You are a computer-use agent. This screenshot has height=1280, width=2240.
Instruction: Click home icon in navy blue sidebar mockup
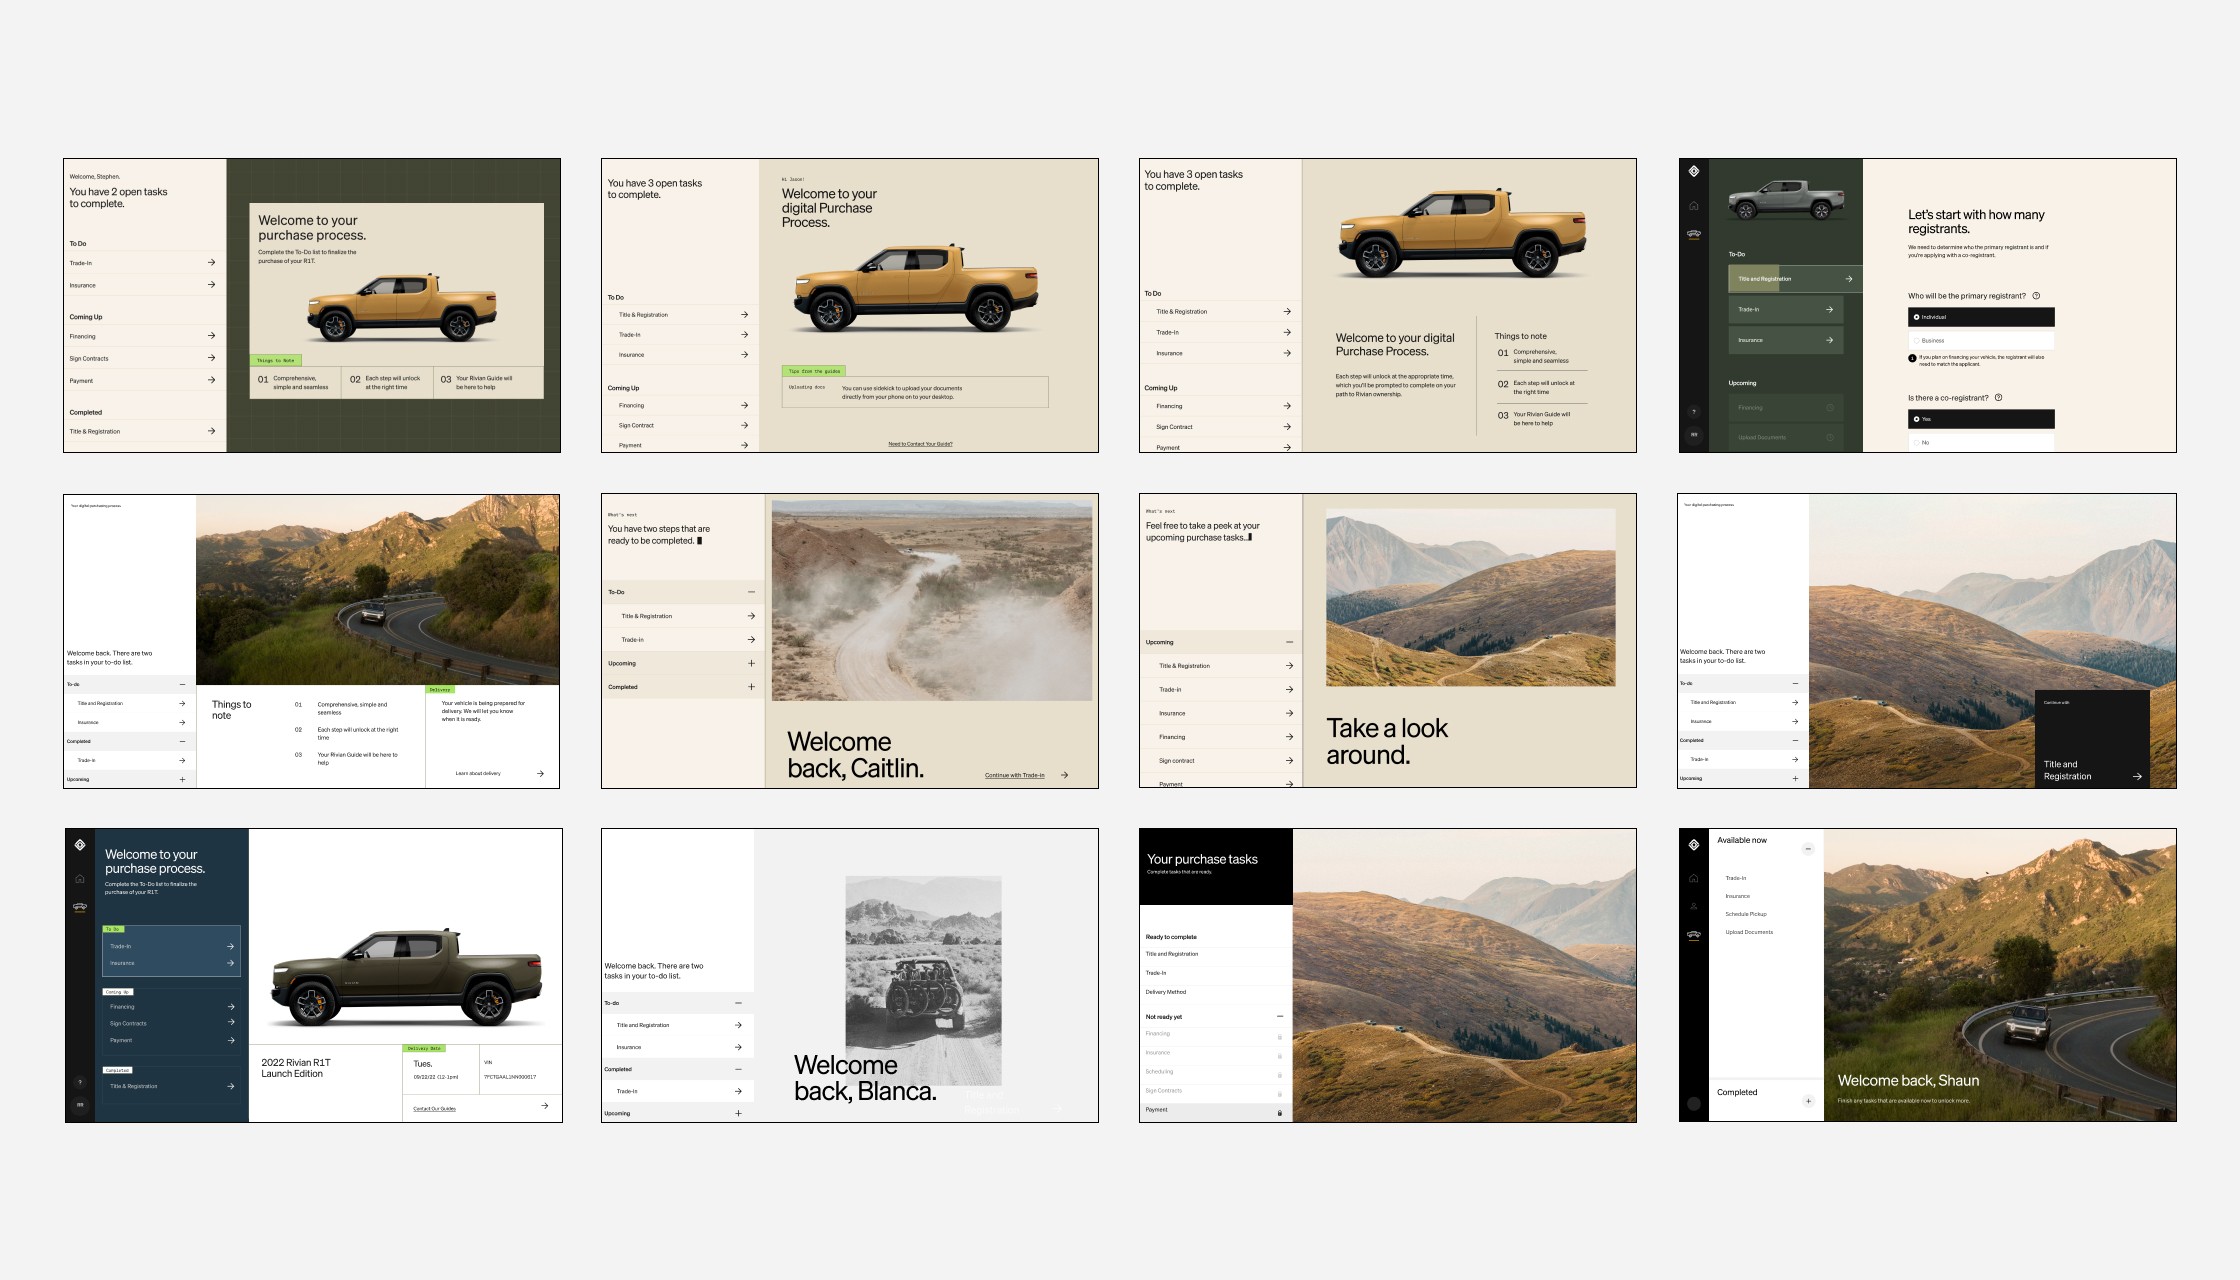(x=80, y=879)
